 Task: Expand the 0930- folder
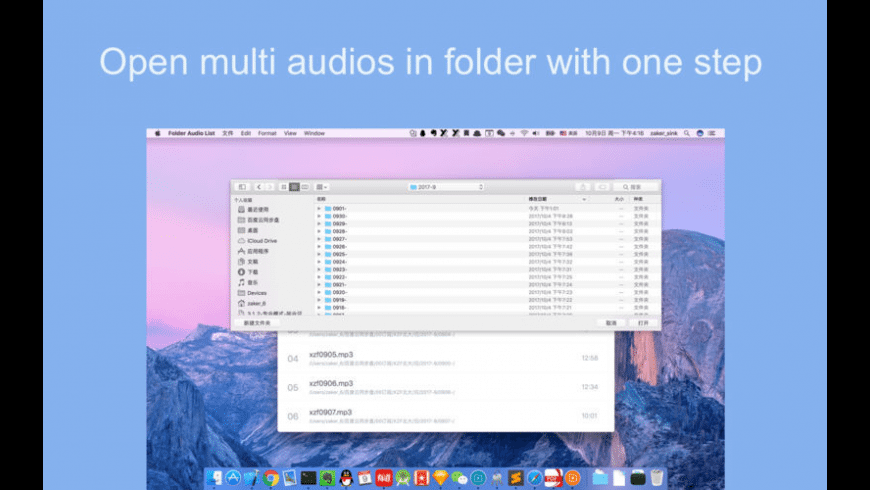pos(319,216)
